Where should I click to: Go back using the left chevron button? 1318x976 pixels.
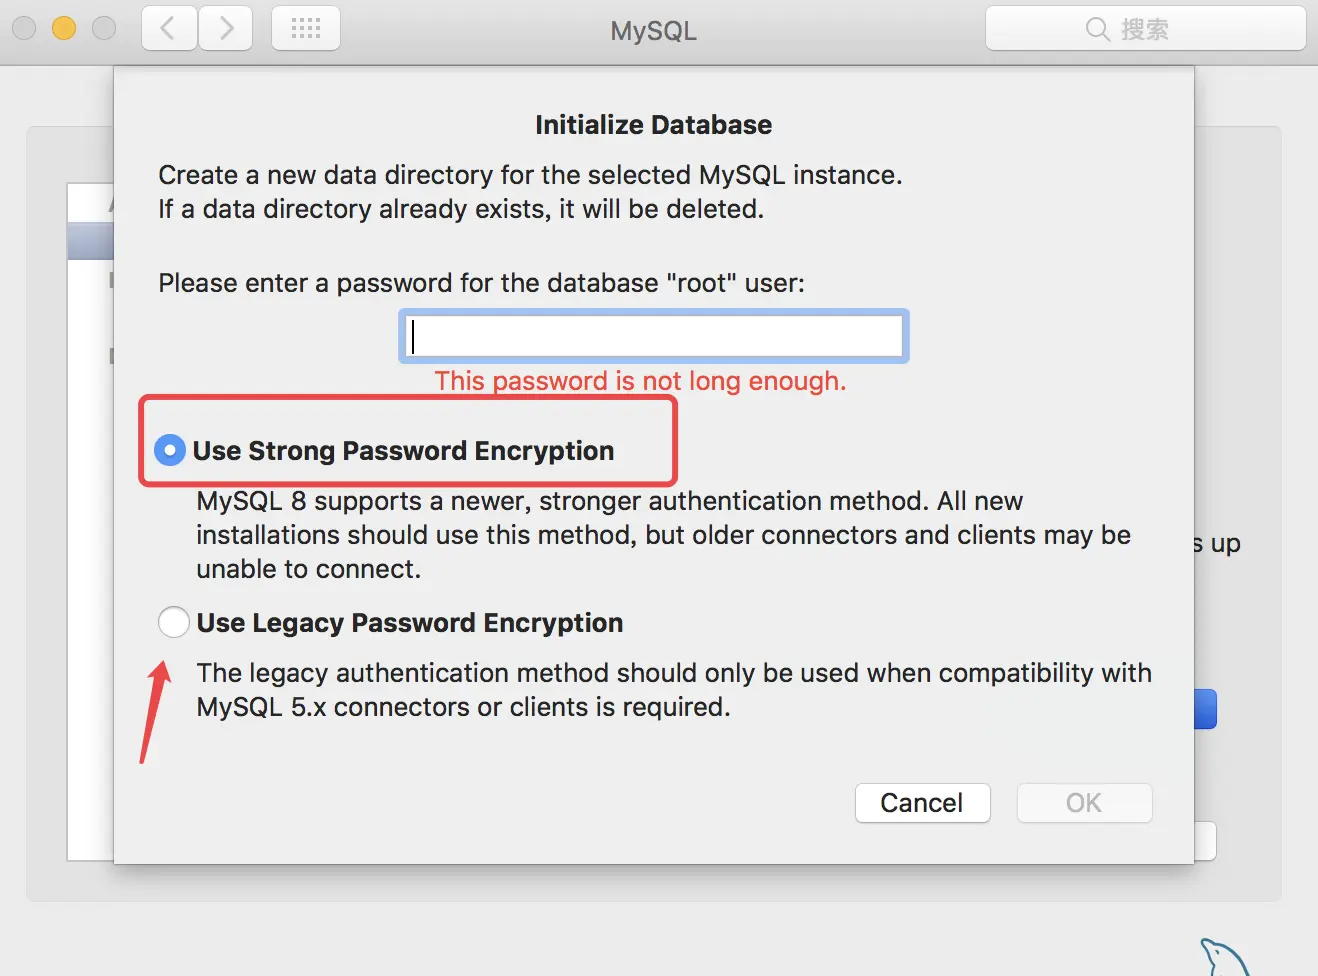[168, 28]
